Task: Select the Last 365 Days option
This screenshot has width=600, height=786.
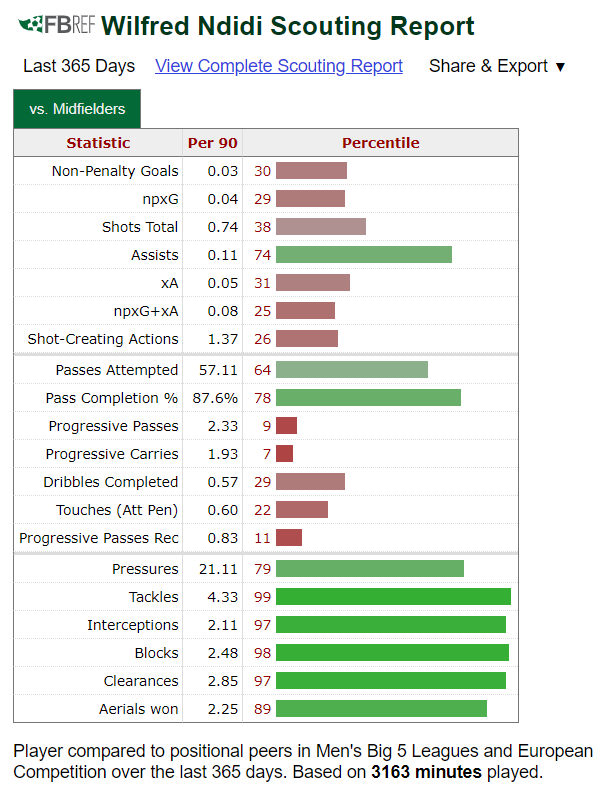Action: point(79,66)
